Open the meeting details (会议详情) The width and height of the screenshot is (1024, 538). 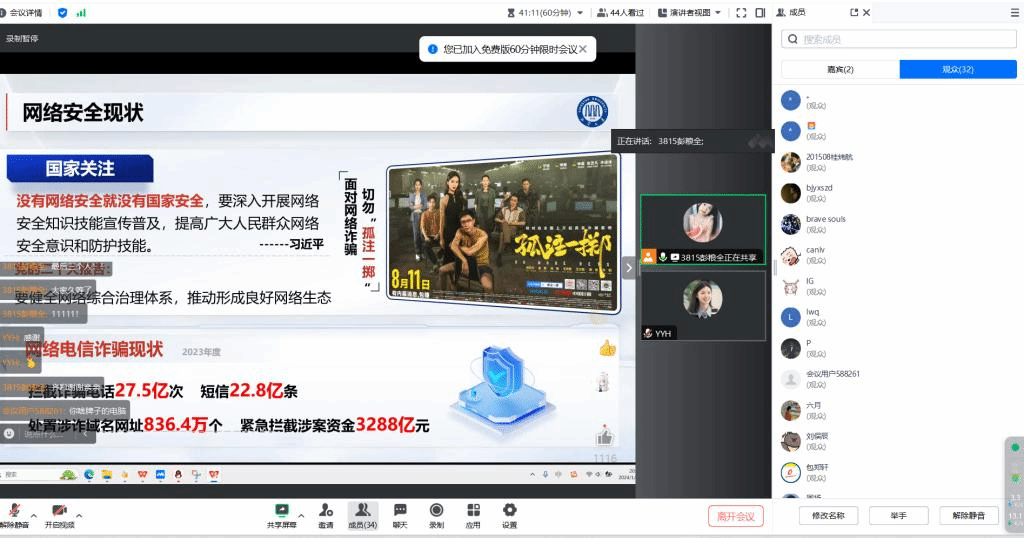[22, 12]
